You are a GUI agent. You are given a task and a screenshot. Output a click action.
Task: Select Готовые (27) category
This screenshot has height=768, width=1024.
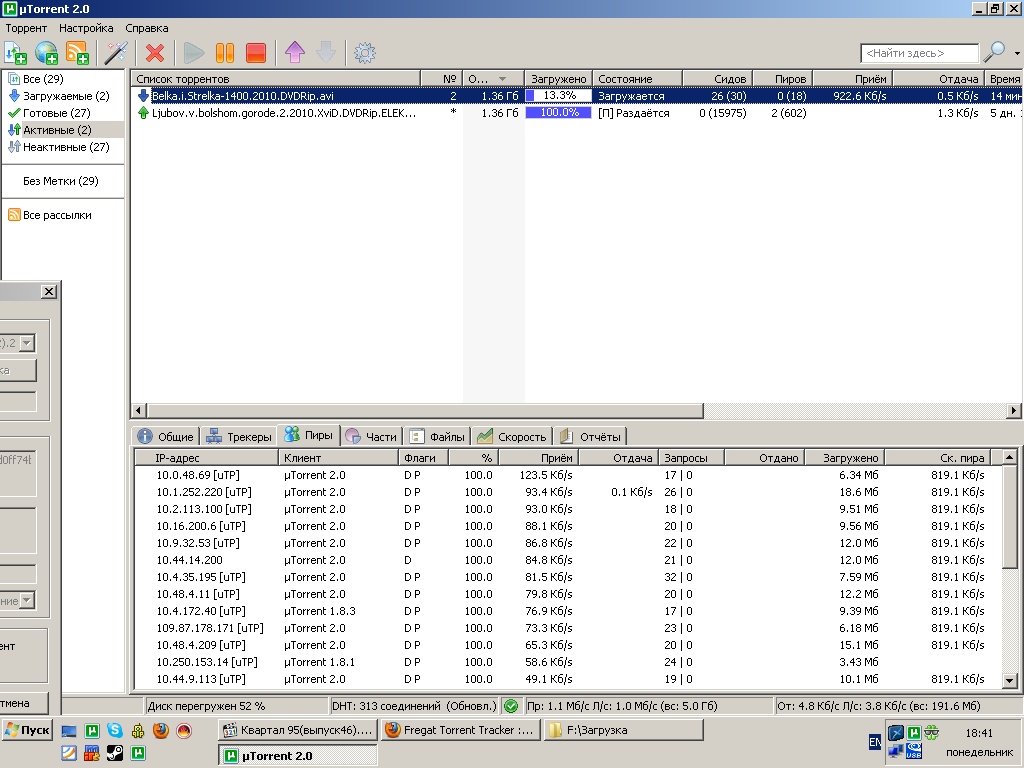coord(57,113)
